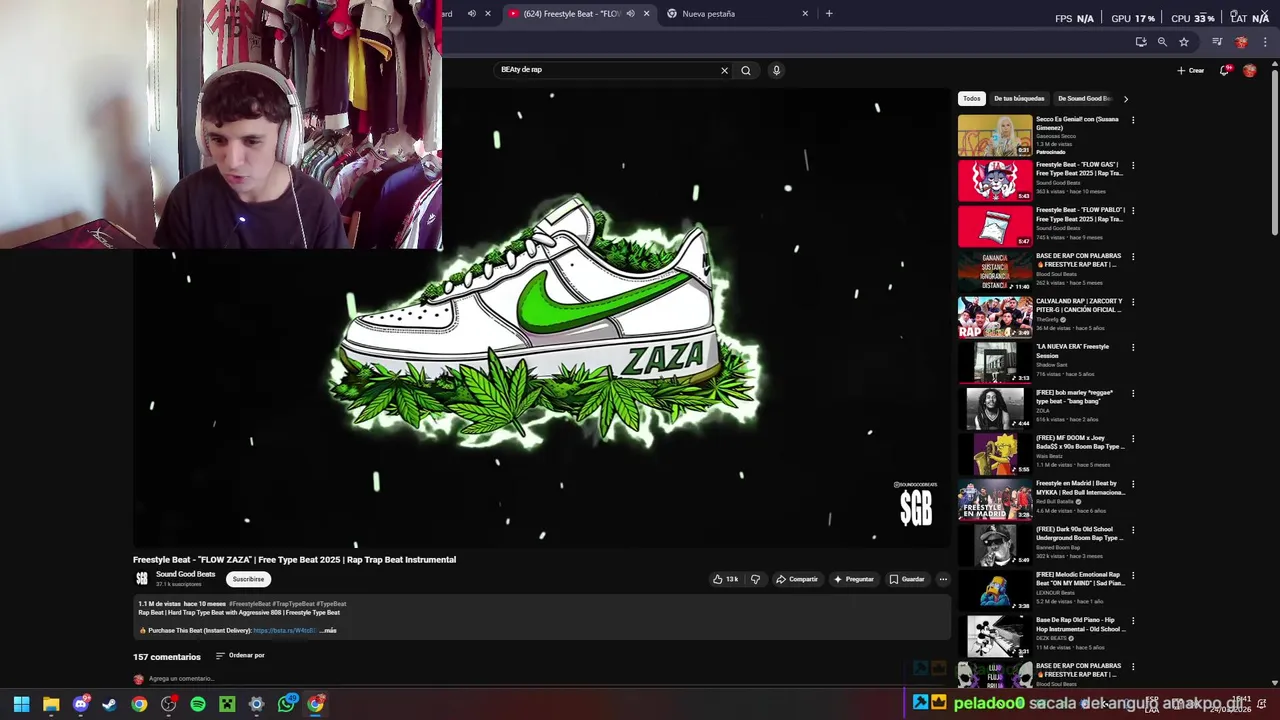Click the Preguntar button
This screenshot has width=1280, height=720.
click(x=853, y=579)
